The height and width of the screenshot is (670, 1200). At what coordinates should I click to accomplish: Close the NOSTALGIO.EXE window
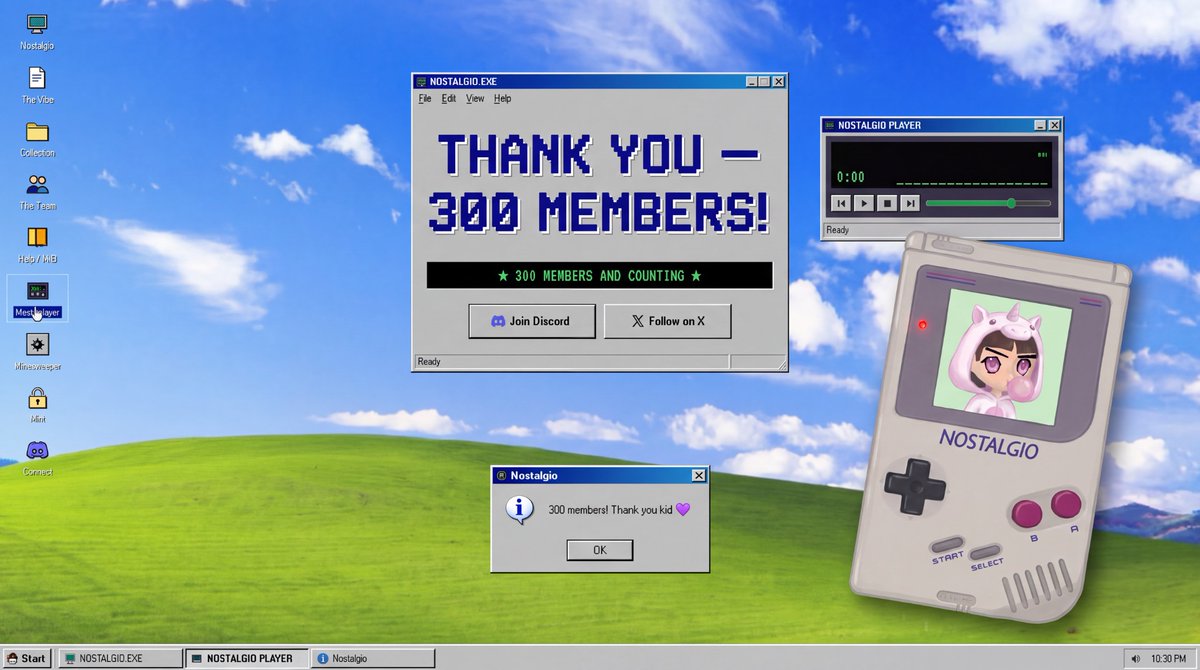pyautogui.click(x=779, y=82)
